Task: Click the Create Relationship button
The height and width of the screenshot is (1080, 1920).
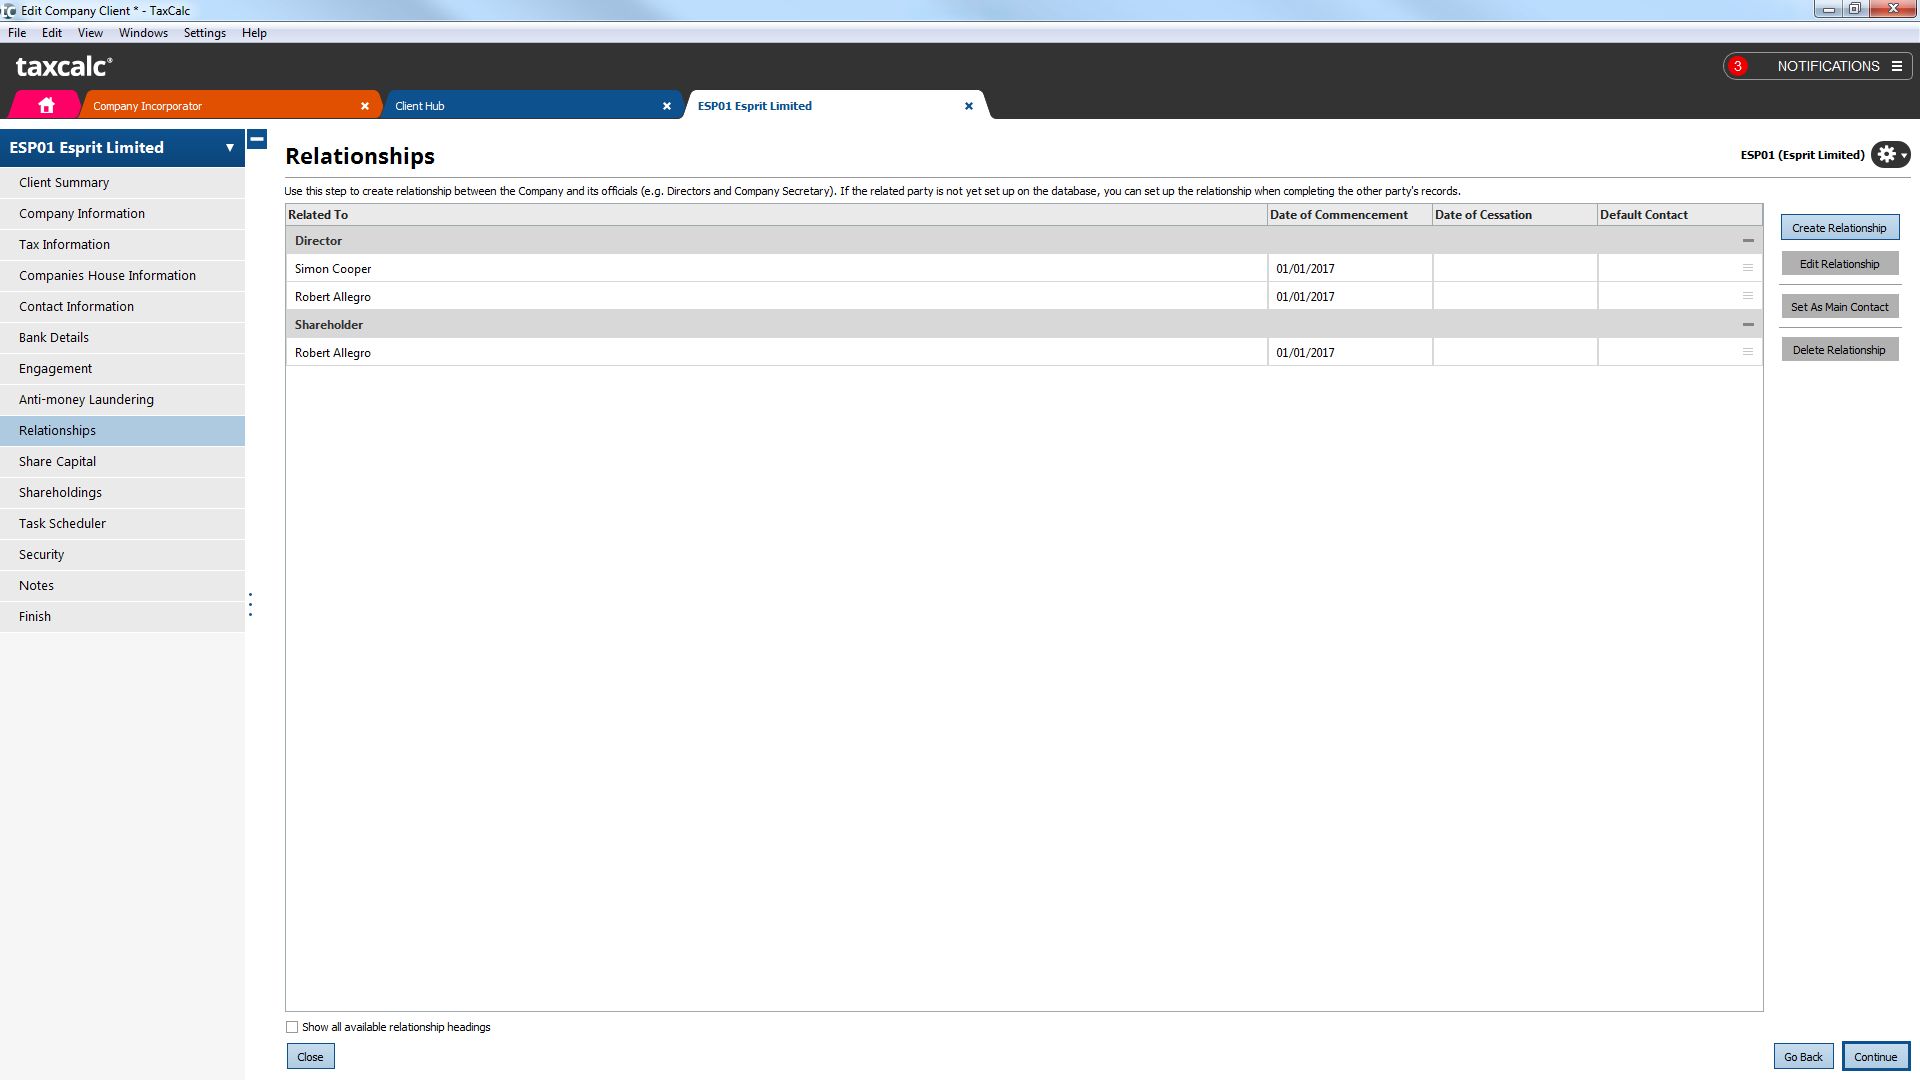Action: [1839, 228]
